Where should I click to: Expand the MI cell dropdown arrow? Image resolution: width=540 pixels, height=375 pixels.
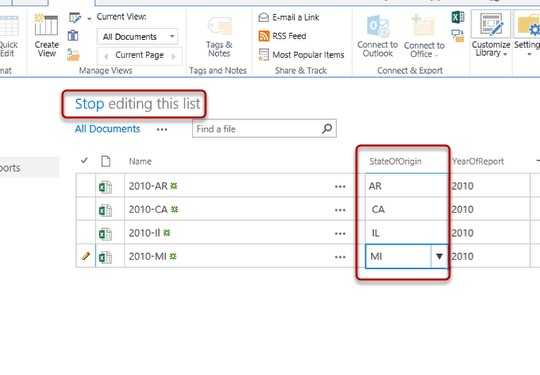[x=439, y=256]
